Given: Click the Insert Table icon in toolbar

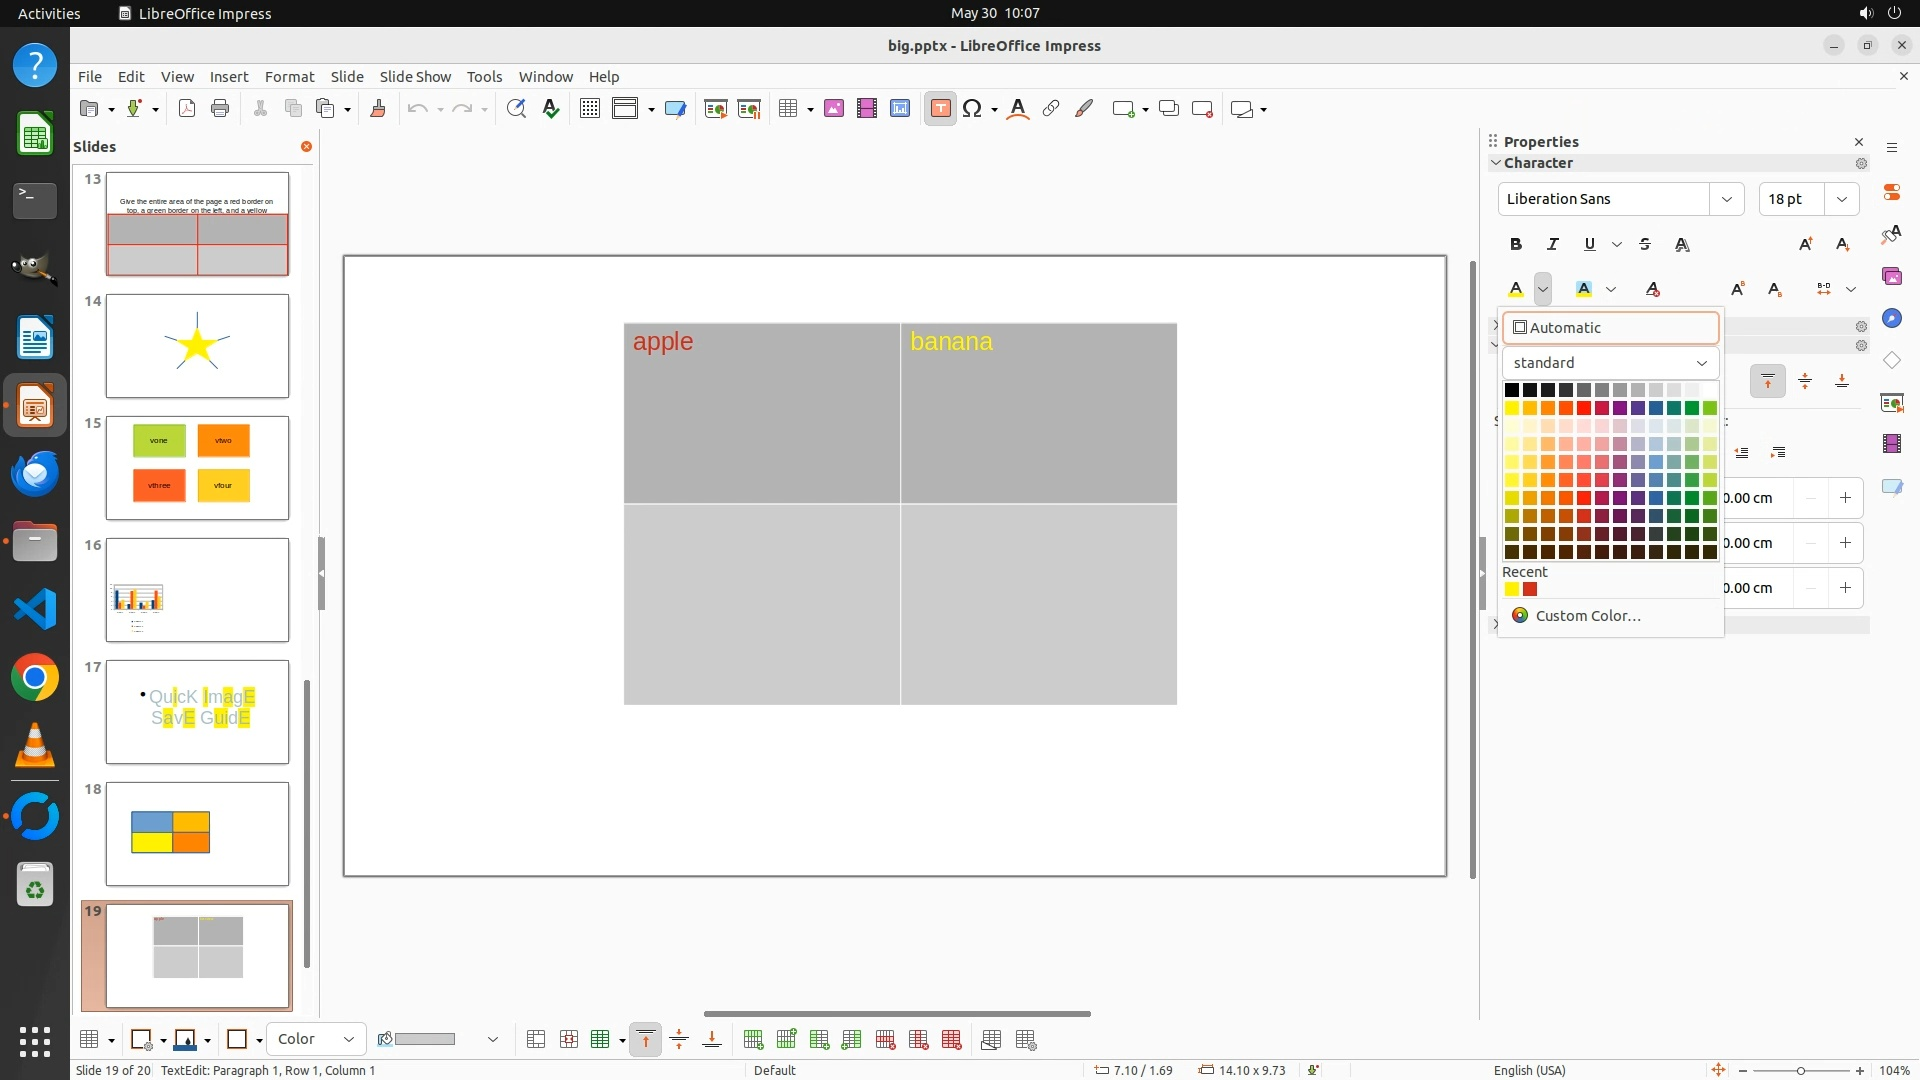Looking at the screenshot, I should click(x=788, y=109).
